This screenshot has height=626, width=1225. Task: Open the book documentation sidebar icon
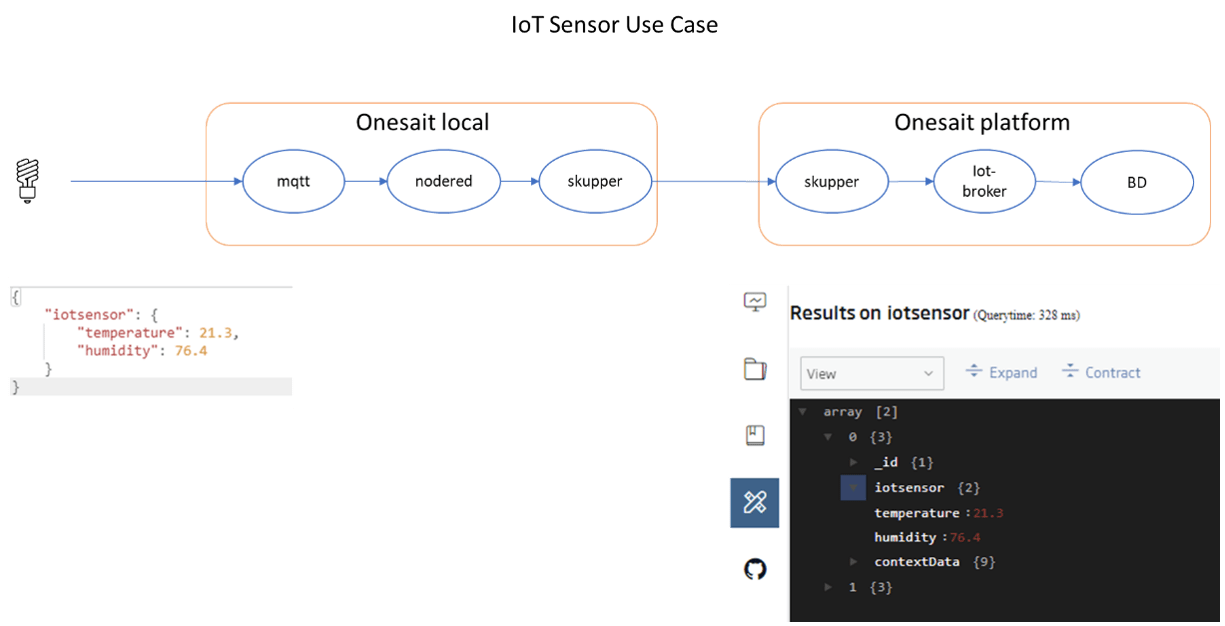tap(755, 435)
